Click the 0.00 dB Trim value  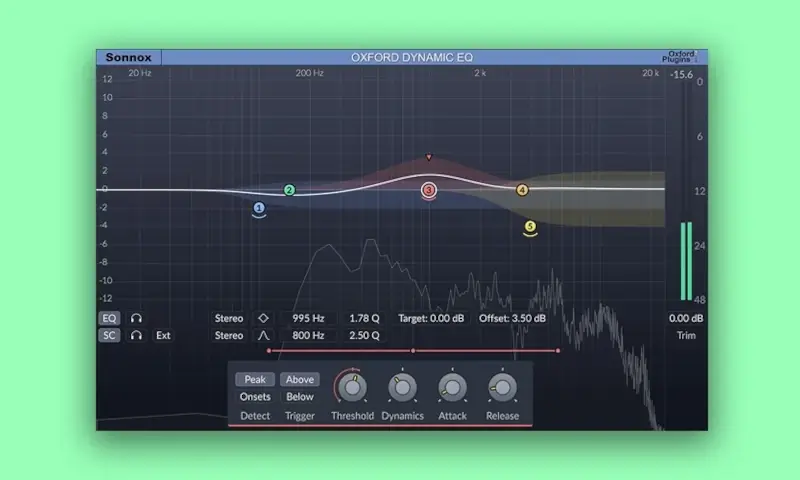point(686,318)
